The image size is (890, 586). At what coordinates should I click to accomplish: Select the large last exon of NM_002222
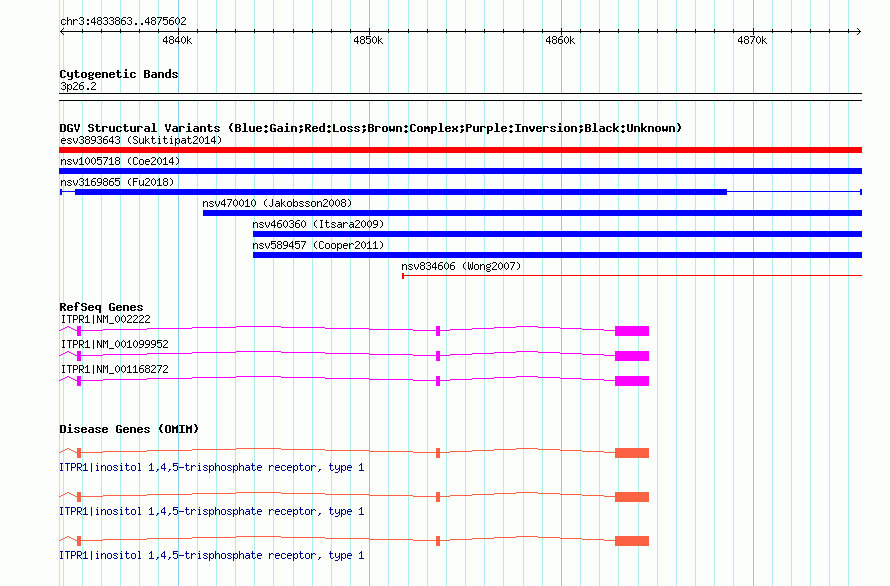point(632,331)
